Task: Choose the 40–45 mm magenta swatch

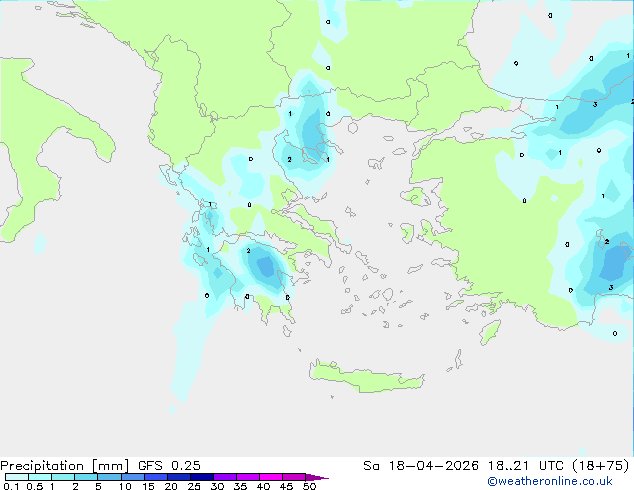Action: tap(271, 477)
